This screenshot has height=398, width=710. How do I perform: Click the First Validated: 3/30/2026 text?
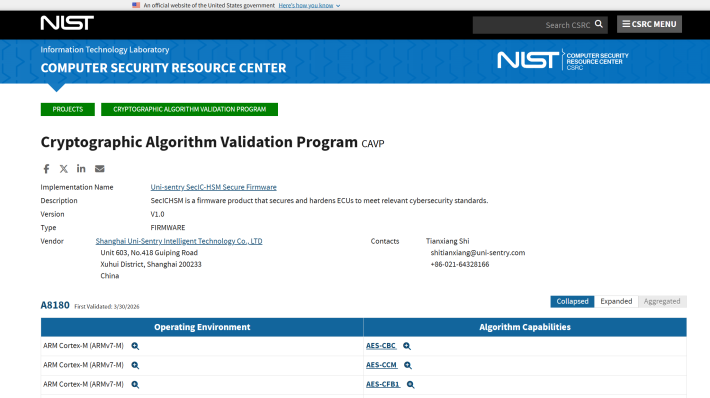coord(107,307)
